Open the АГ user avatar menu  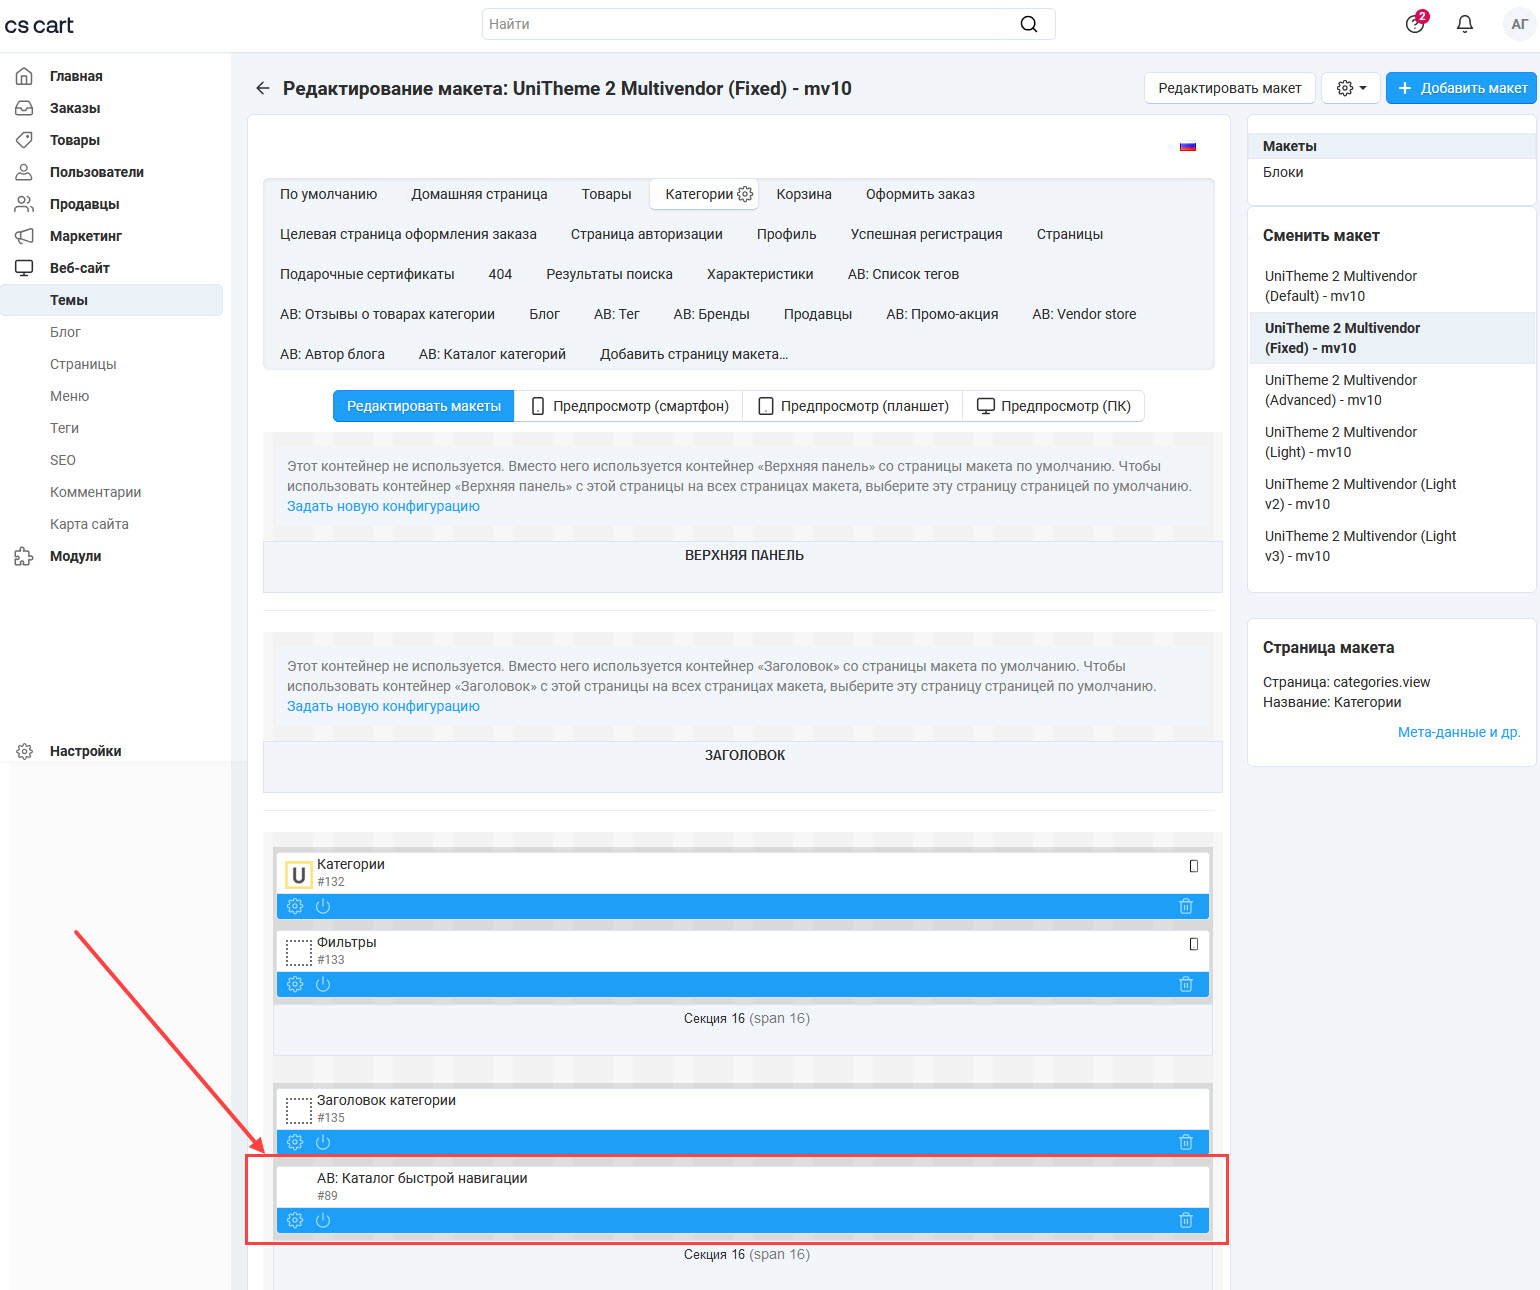click(x=1520, y=24)
